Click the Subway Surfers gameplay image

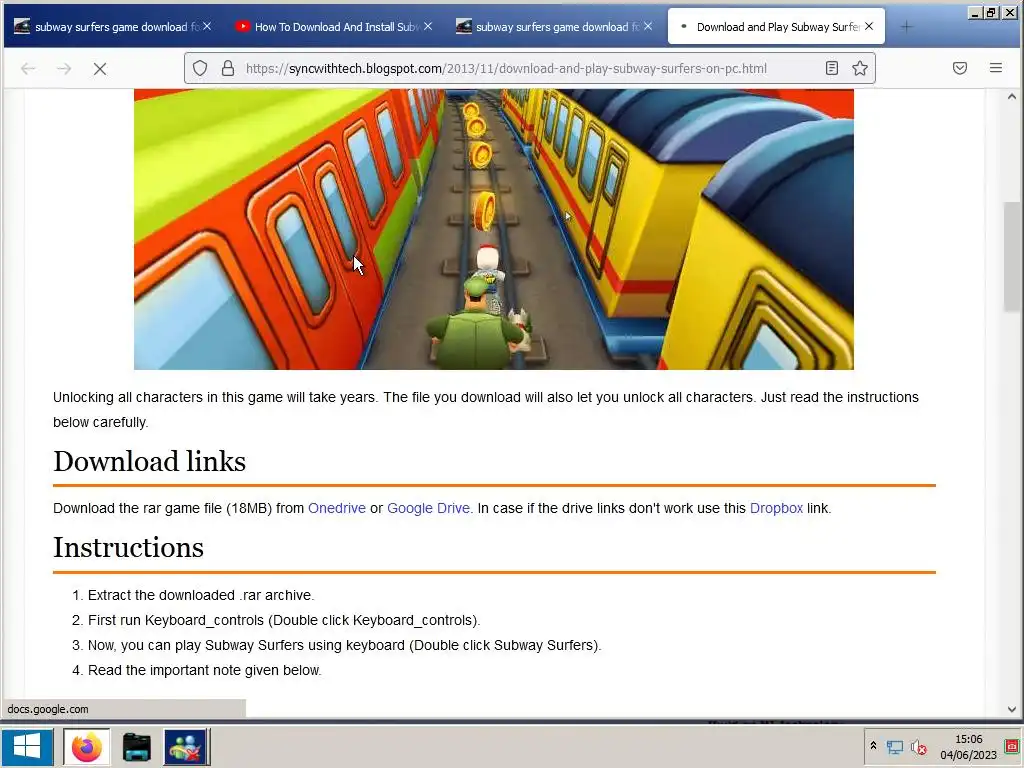click(494, 229)
